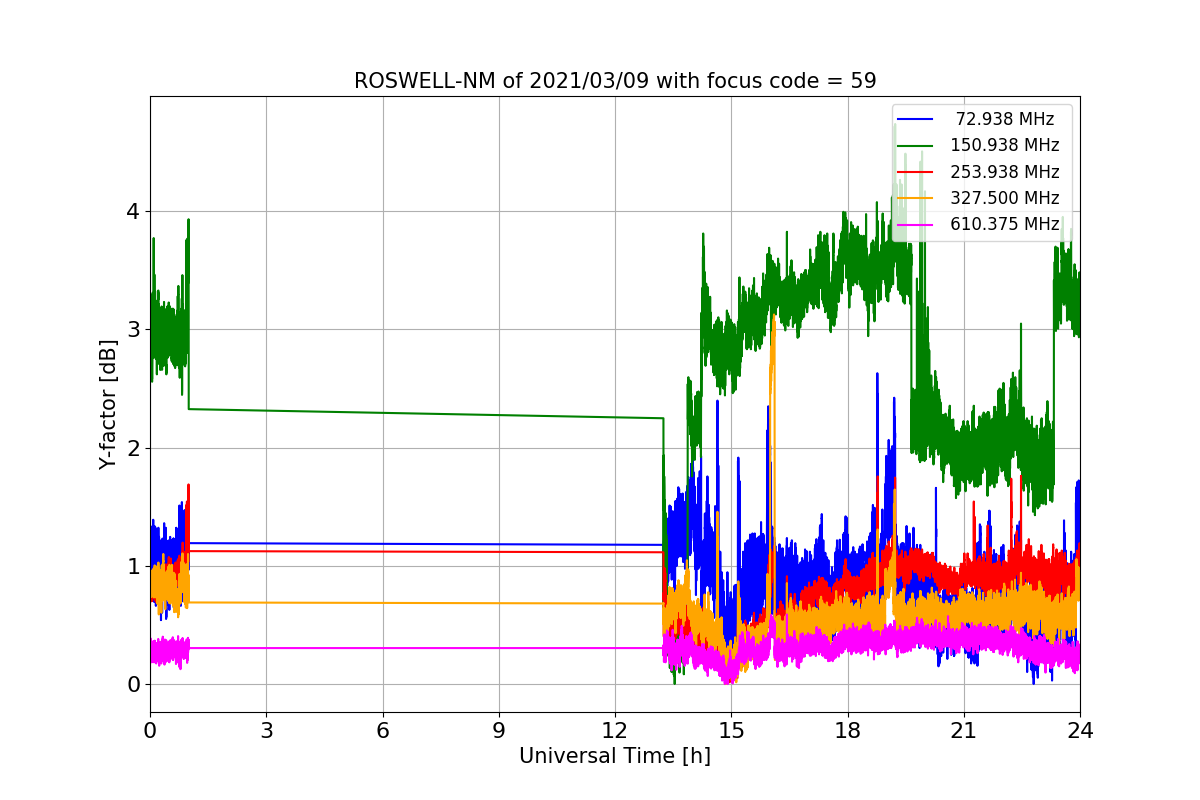The image size is (1200, 800).
Task: Click the plot title mentioning ROSWELL-NM
Action: tap(615, 81)
